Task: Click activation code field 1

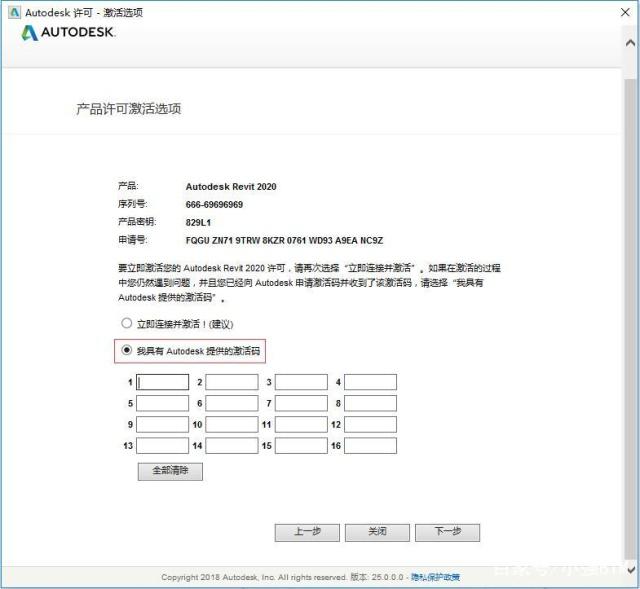Action: (162, 382)
